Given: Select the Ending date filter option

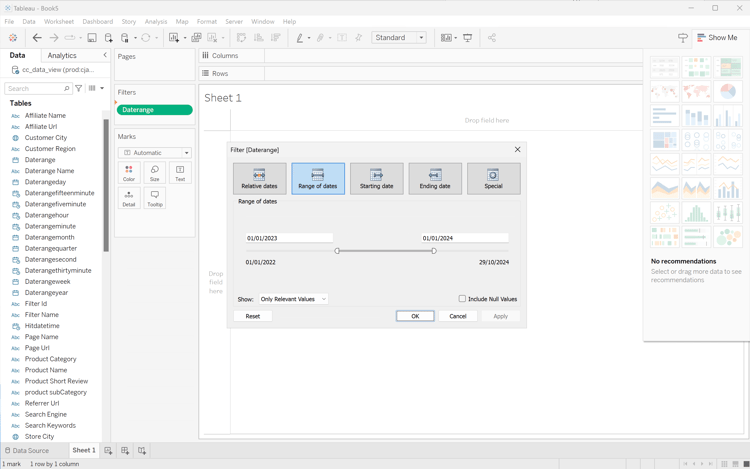Looking at the screenshot, I should point(435,178).
